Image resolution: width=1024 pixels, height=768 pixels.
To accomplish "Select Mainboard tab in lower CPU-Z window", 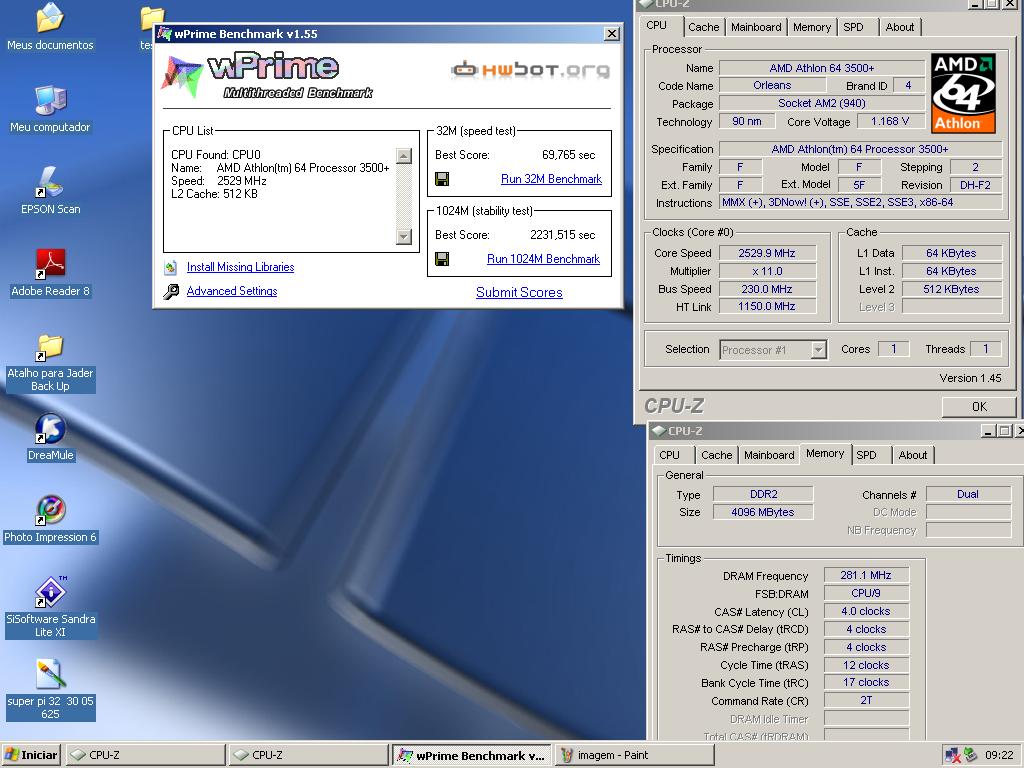I will pos(769,455).
